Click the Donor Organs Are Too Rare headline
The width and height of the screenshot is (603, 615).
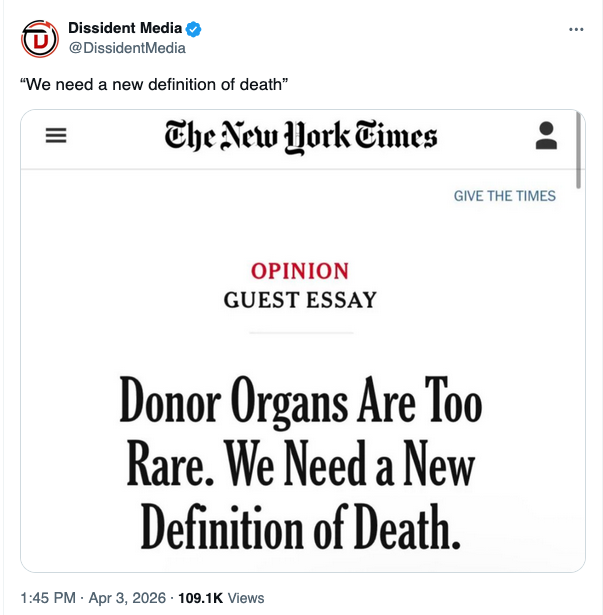301,402
